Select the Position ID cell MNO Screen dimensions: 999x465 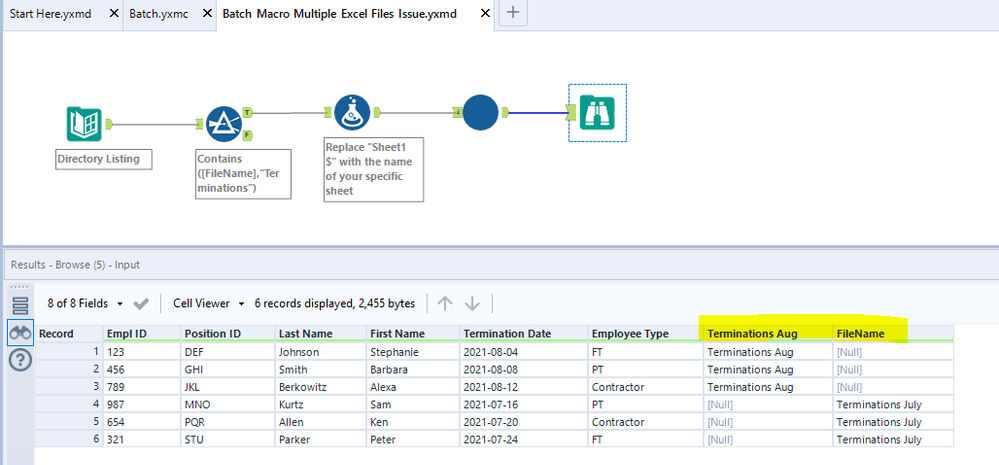tap(228, 404)
